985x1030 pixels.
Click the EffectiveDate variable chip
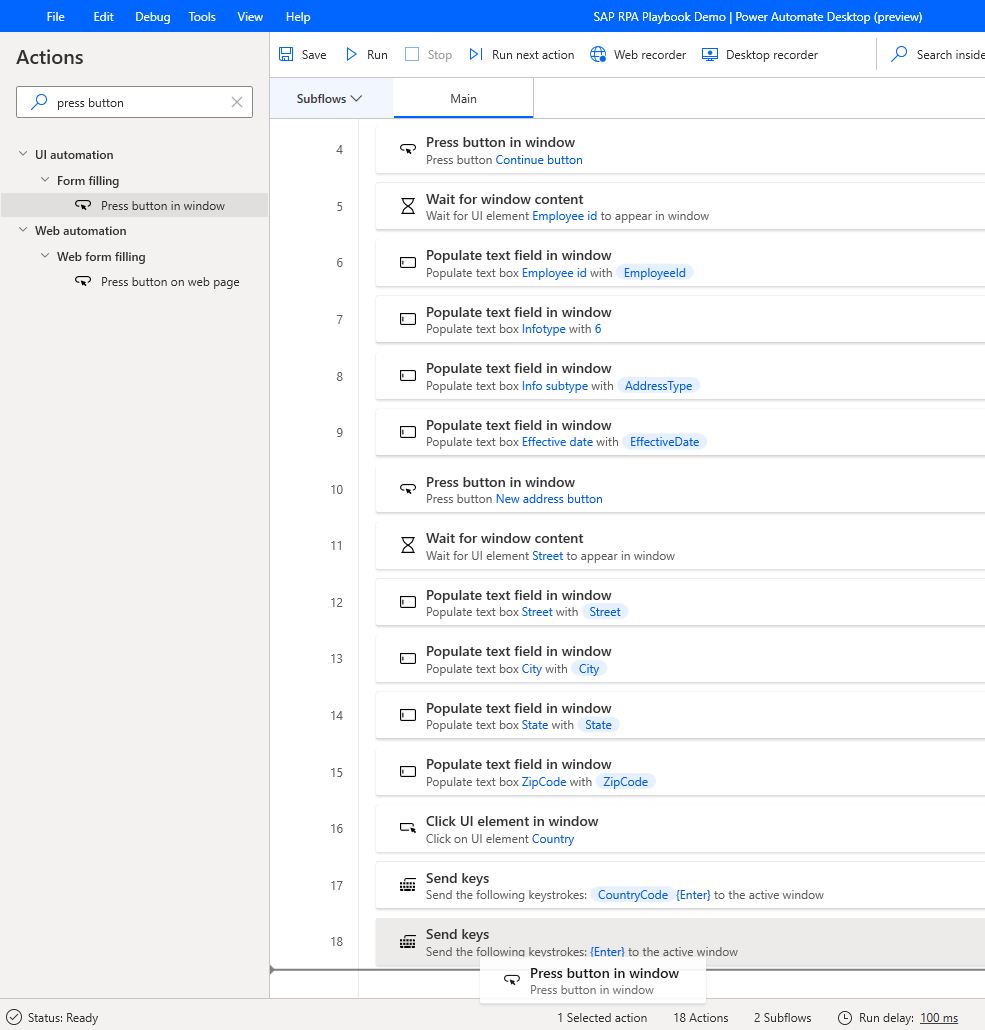[664, 442]
